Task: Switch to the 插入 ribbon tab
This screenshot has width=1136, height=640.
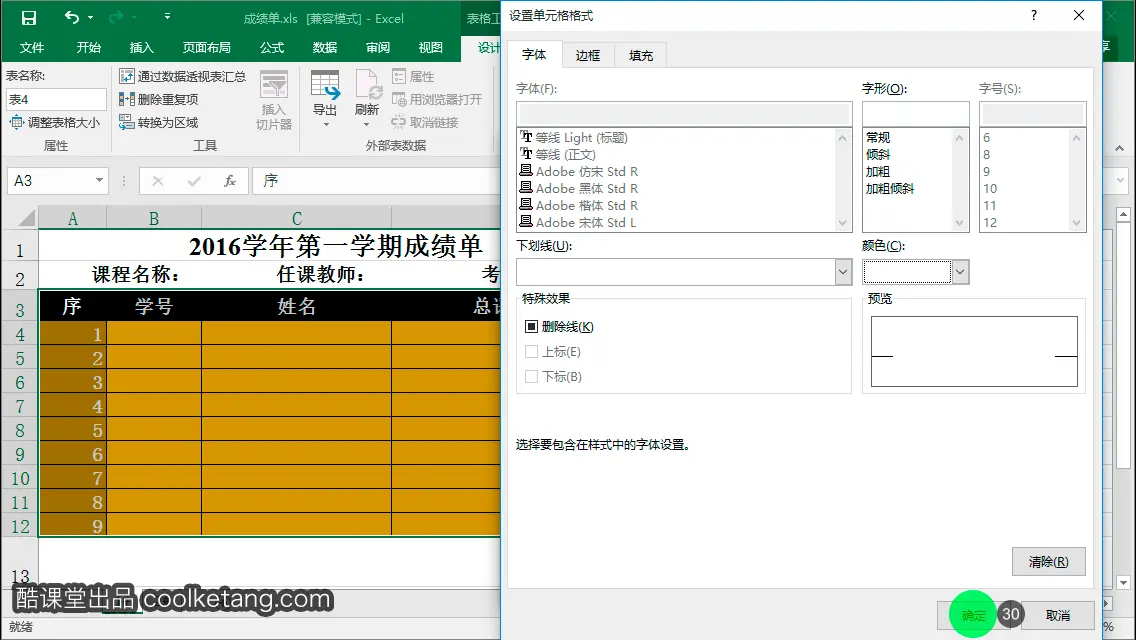Action: click(x=141, y=47)
